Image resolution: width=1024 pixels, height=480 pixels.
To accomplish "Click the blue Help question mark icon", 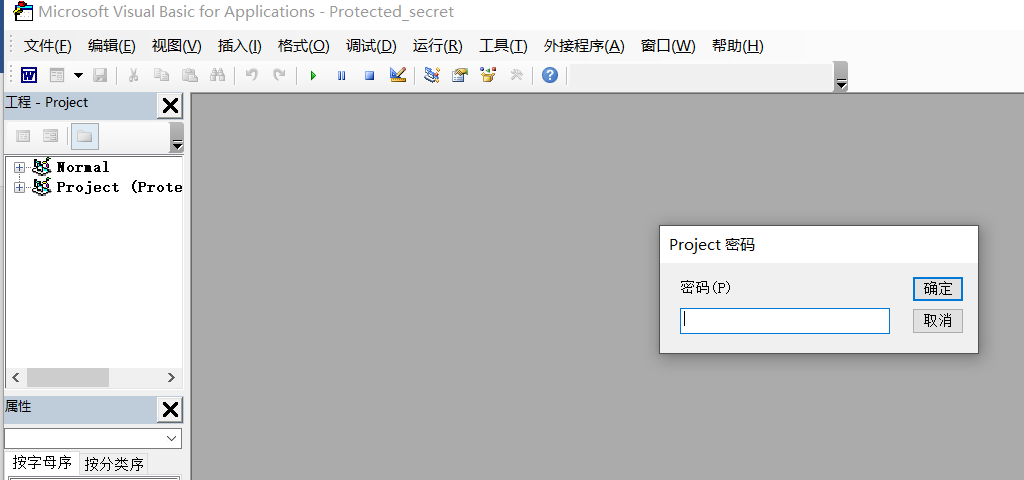I will point(550,75).
